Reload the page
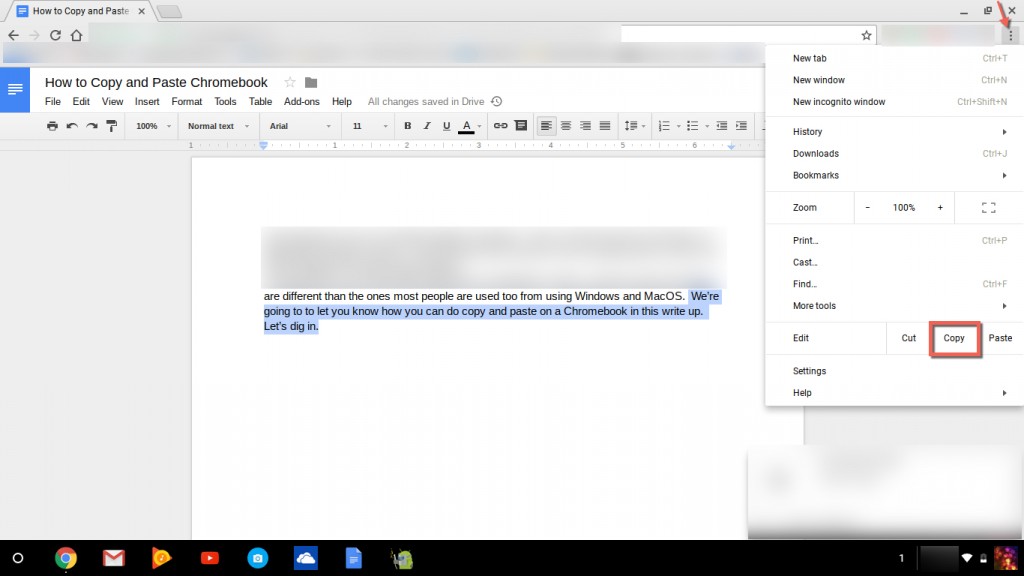Image resolution: width=1024 pixels, height=576 pixels. point(56,35)
